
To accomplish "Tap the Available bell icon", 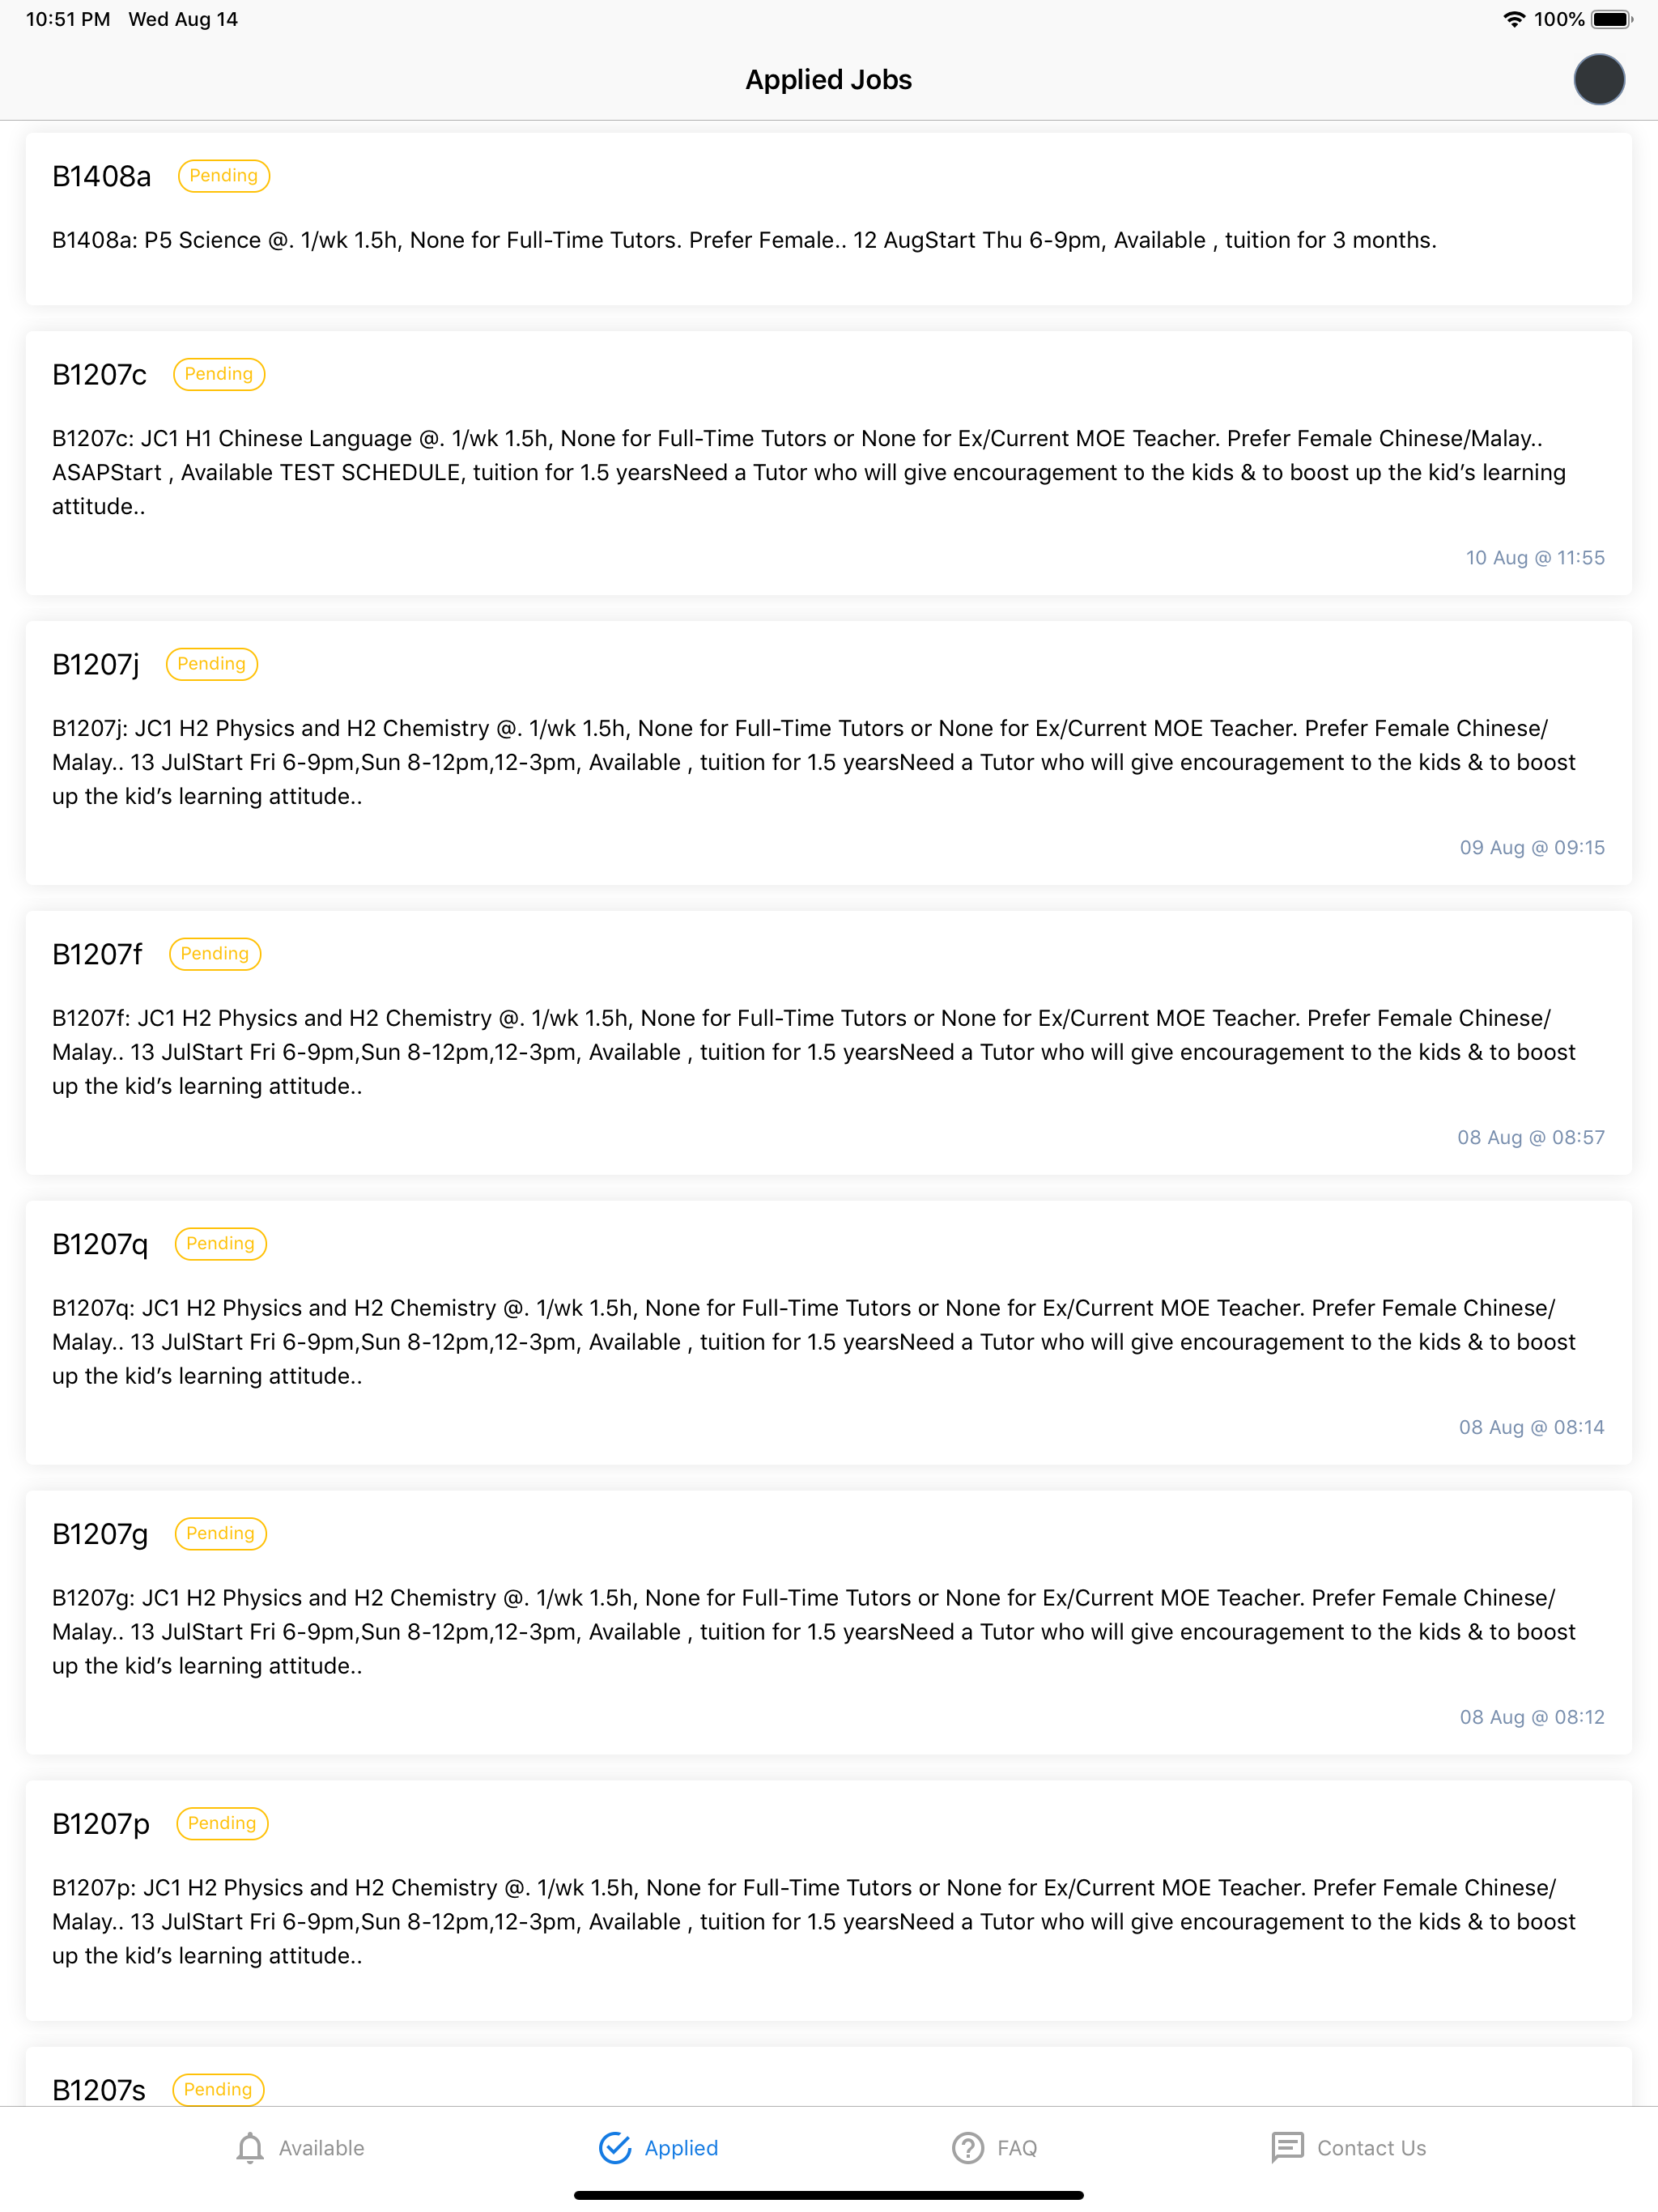I will [250, 2147].
